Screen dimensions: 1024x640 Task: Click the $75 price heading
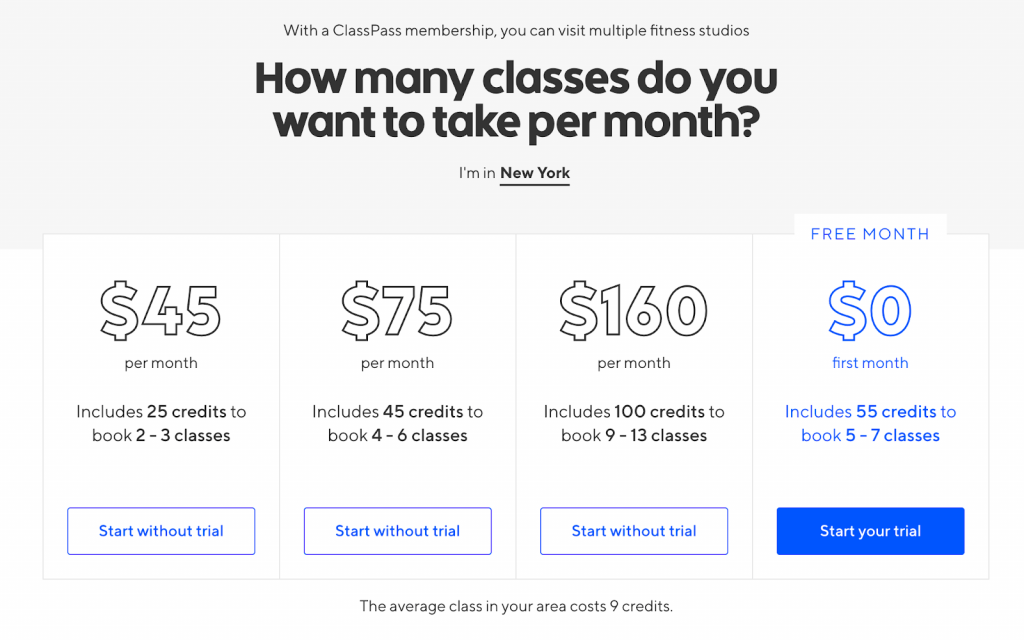pos(397,311)
